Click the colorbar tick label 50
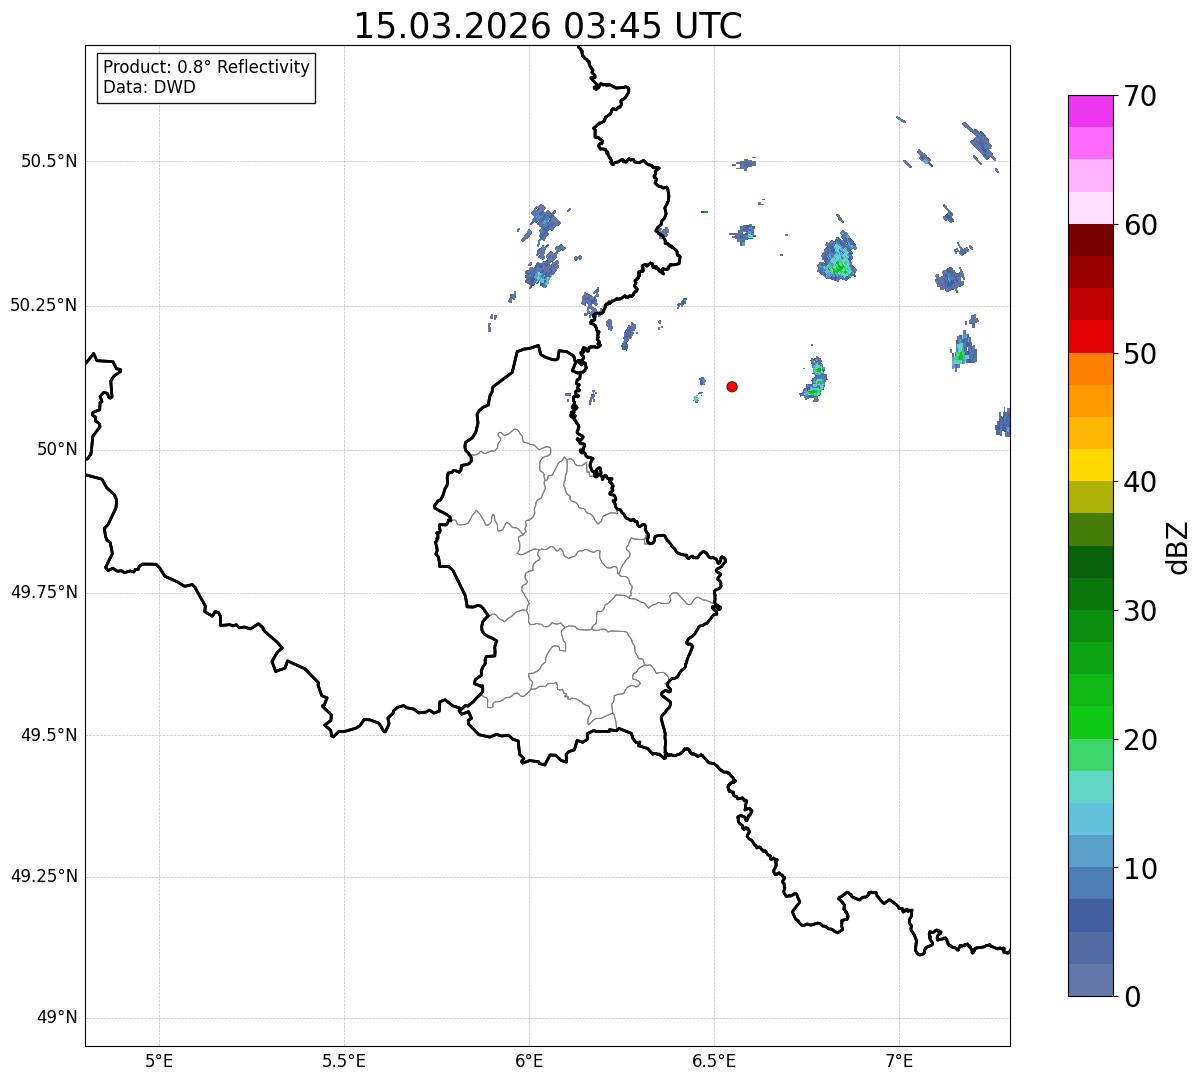 (1140, 354)
